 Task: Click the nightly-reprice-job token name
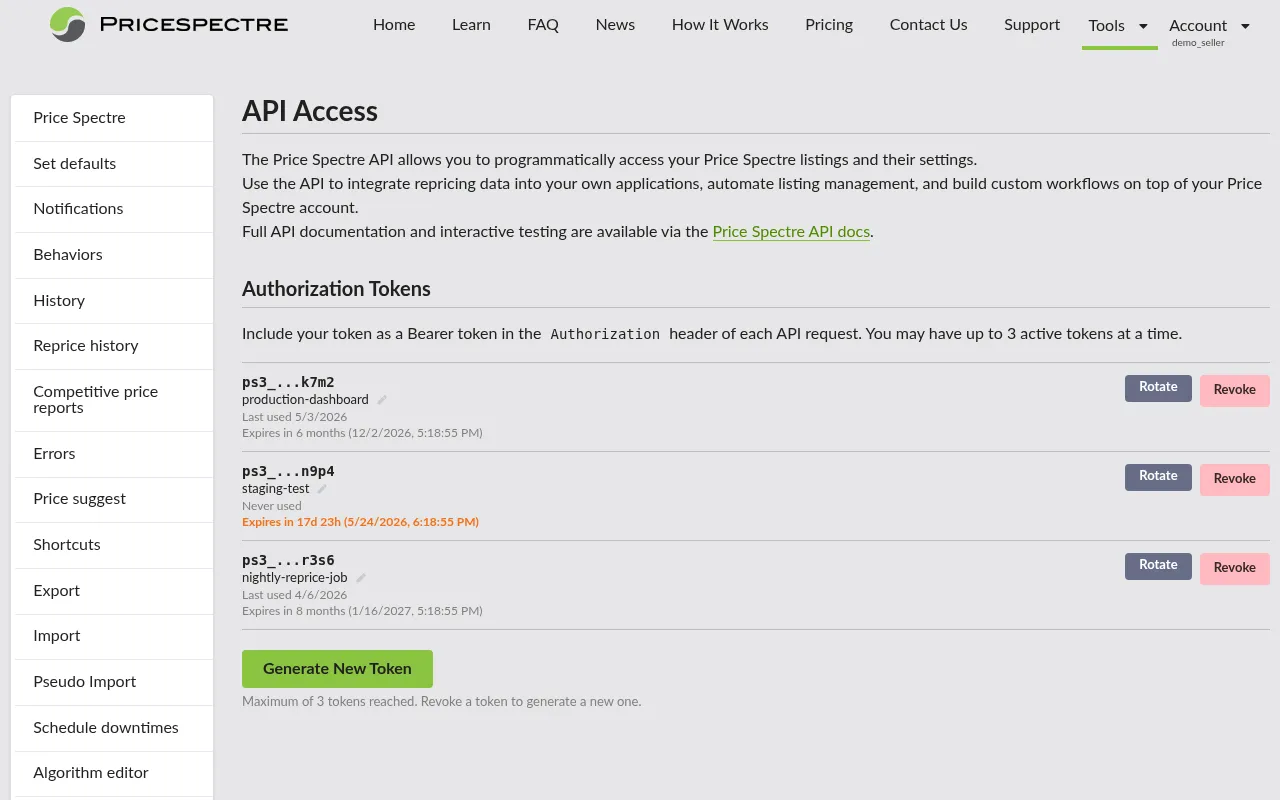click(295, 578)
